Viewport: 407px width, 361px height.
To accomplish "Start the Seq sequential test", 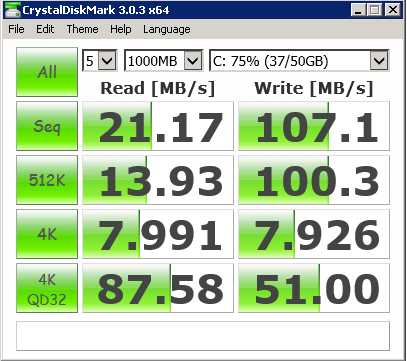I will (x=47, y=126).
